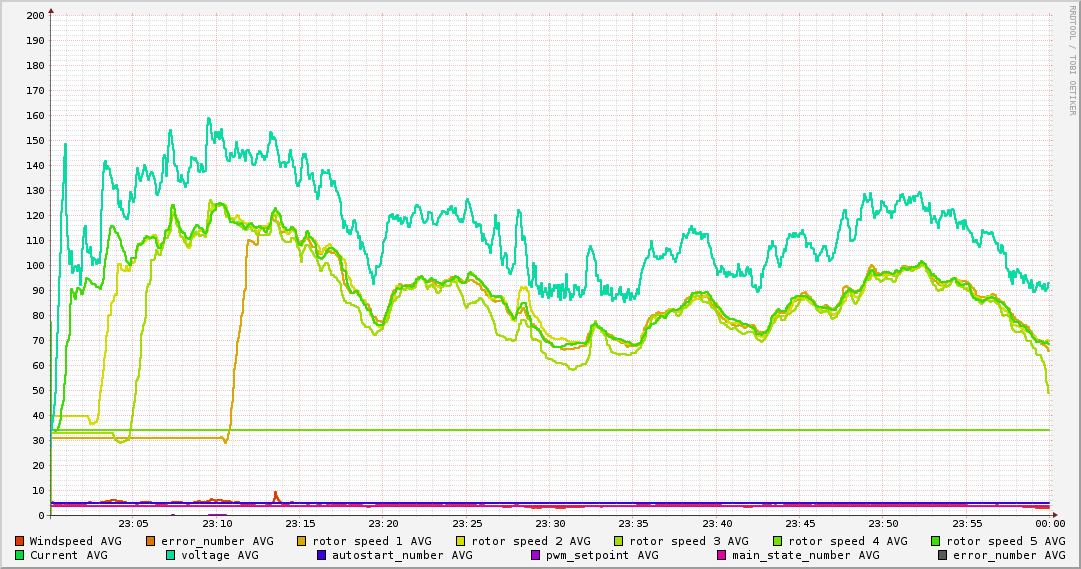Click the 200 value on the y-axis
Image resolution: width=1081 pixels, height=569 pixels.
pos(34,16)
